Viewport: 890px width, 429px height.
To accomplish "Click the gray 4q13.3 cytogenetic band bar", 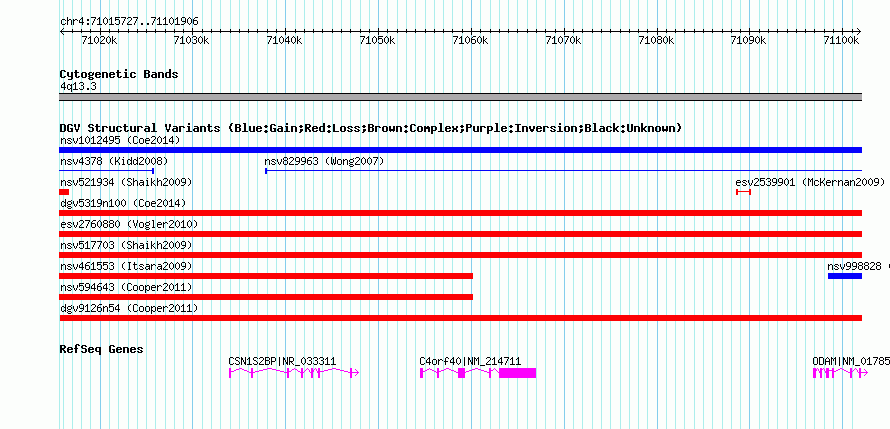I will coord(460,97).
